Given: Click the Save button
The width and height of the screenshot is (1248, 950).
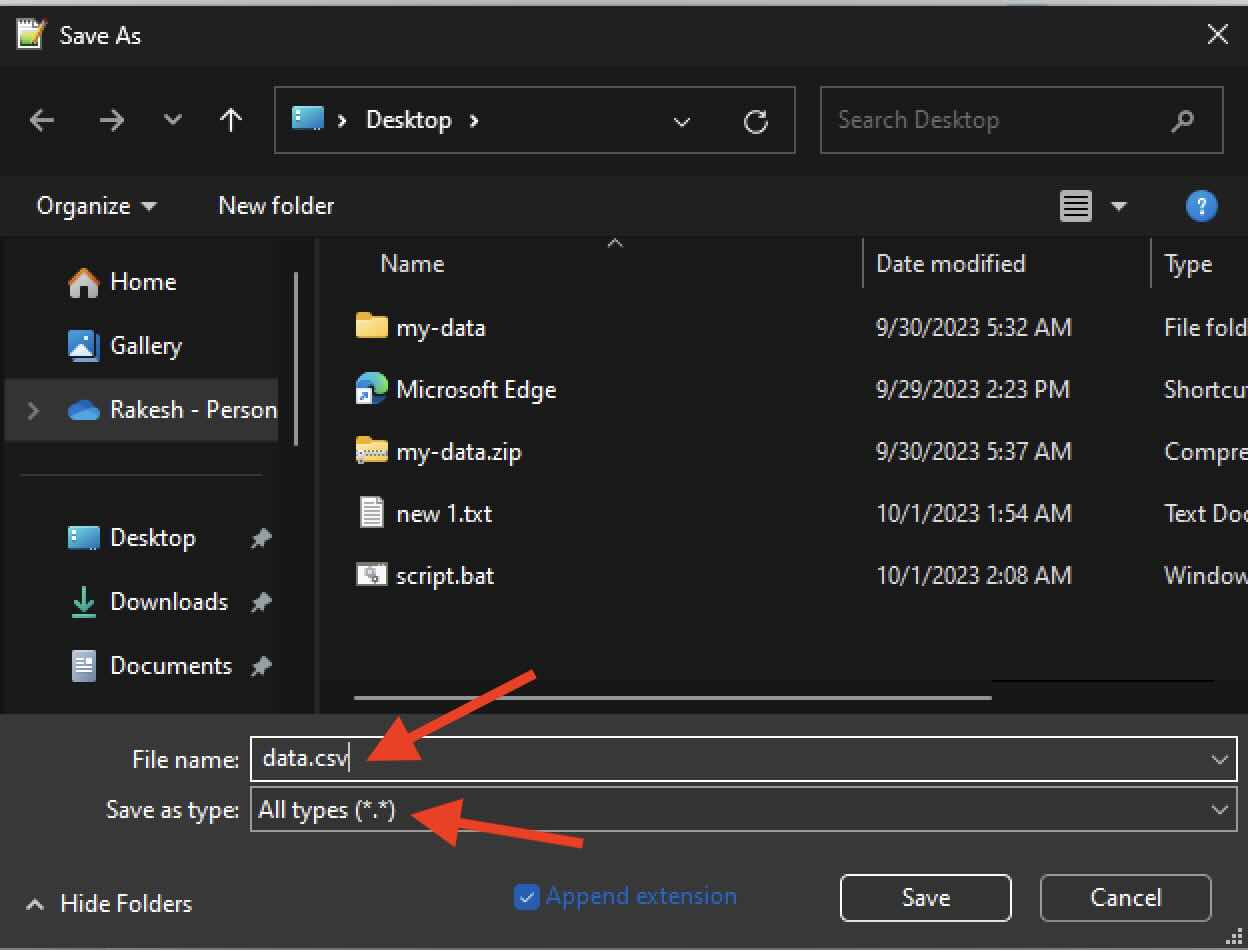Looking at the screenshot, I should [925, 897].
